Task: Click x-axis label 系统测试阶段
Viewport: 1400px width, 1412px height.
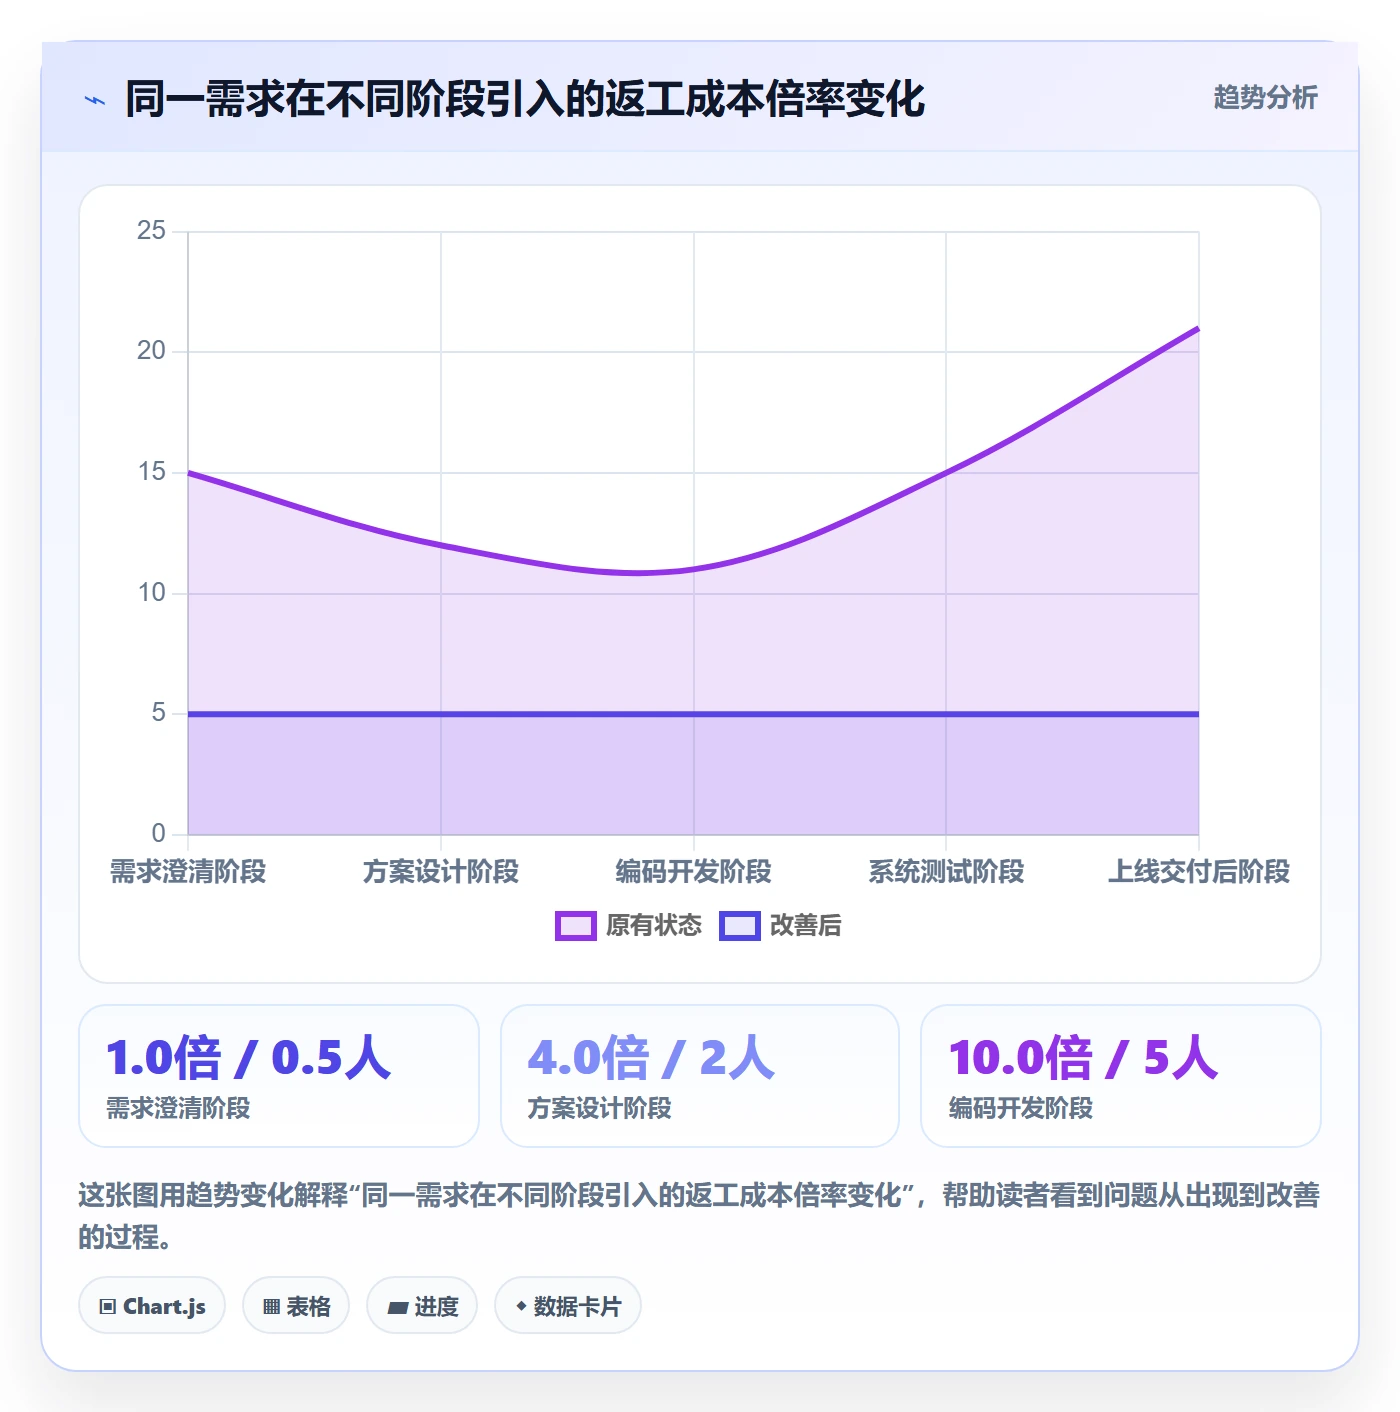Action: click(946, 872)
